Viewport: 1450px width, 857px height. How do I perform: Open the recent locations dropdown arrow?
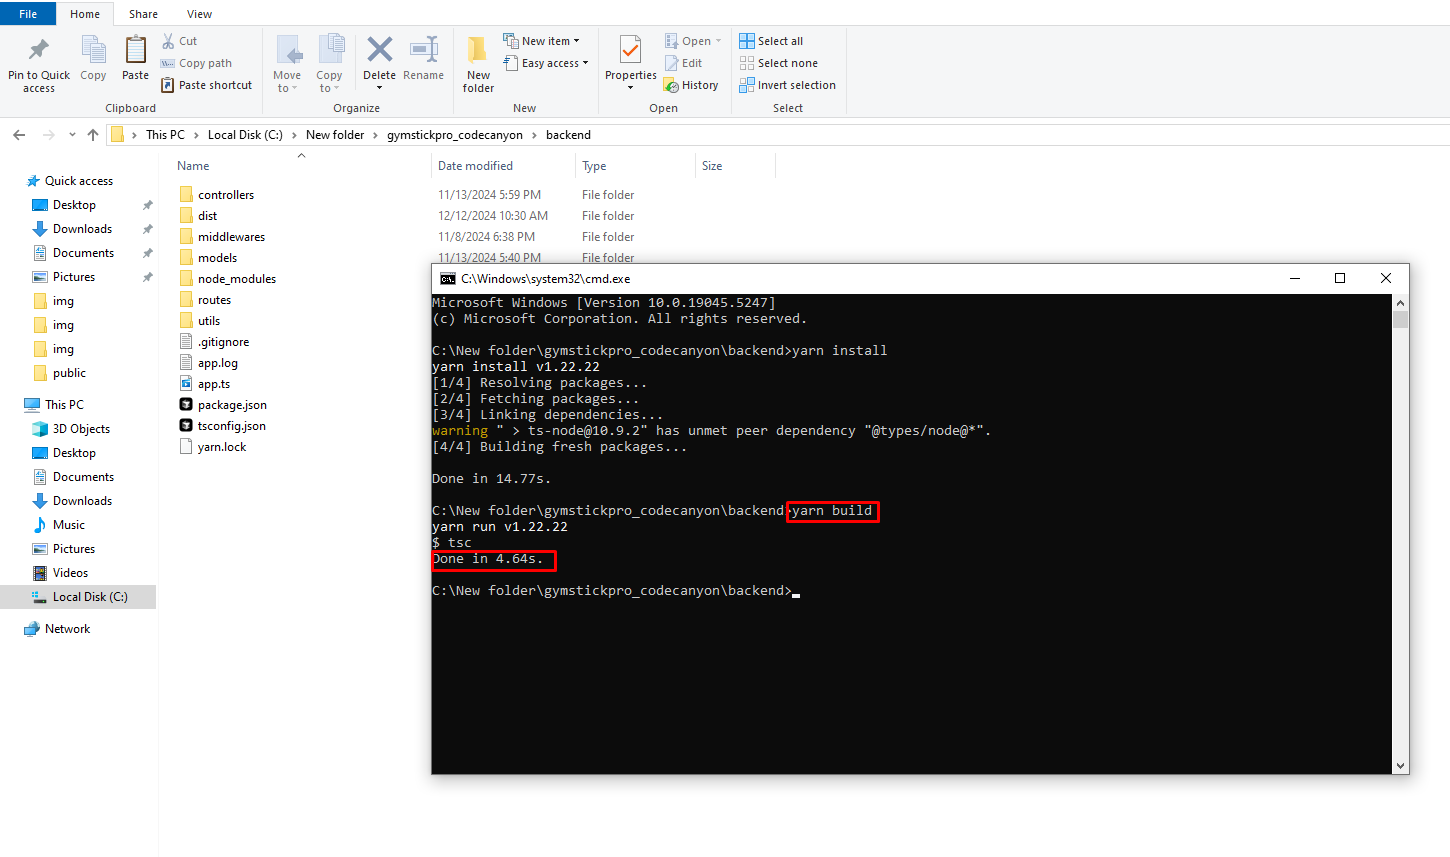pyautogui.click(x=72, y=135)
